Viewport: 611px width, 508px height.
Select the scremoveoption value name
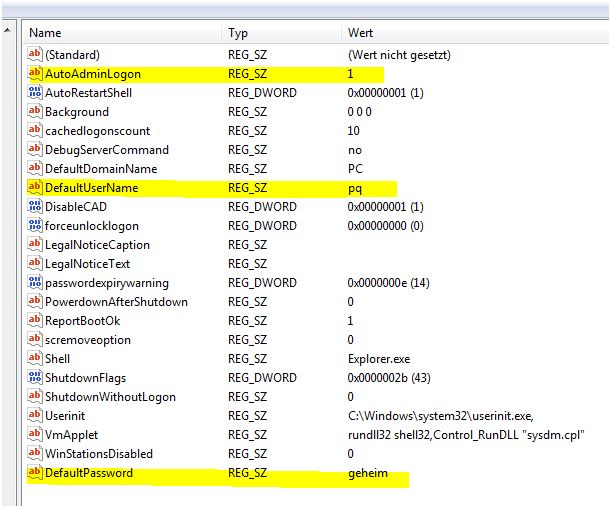click(x=88, y=340)
